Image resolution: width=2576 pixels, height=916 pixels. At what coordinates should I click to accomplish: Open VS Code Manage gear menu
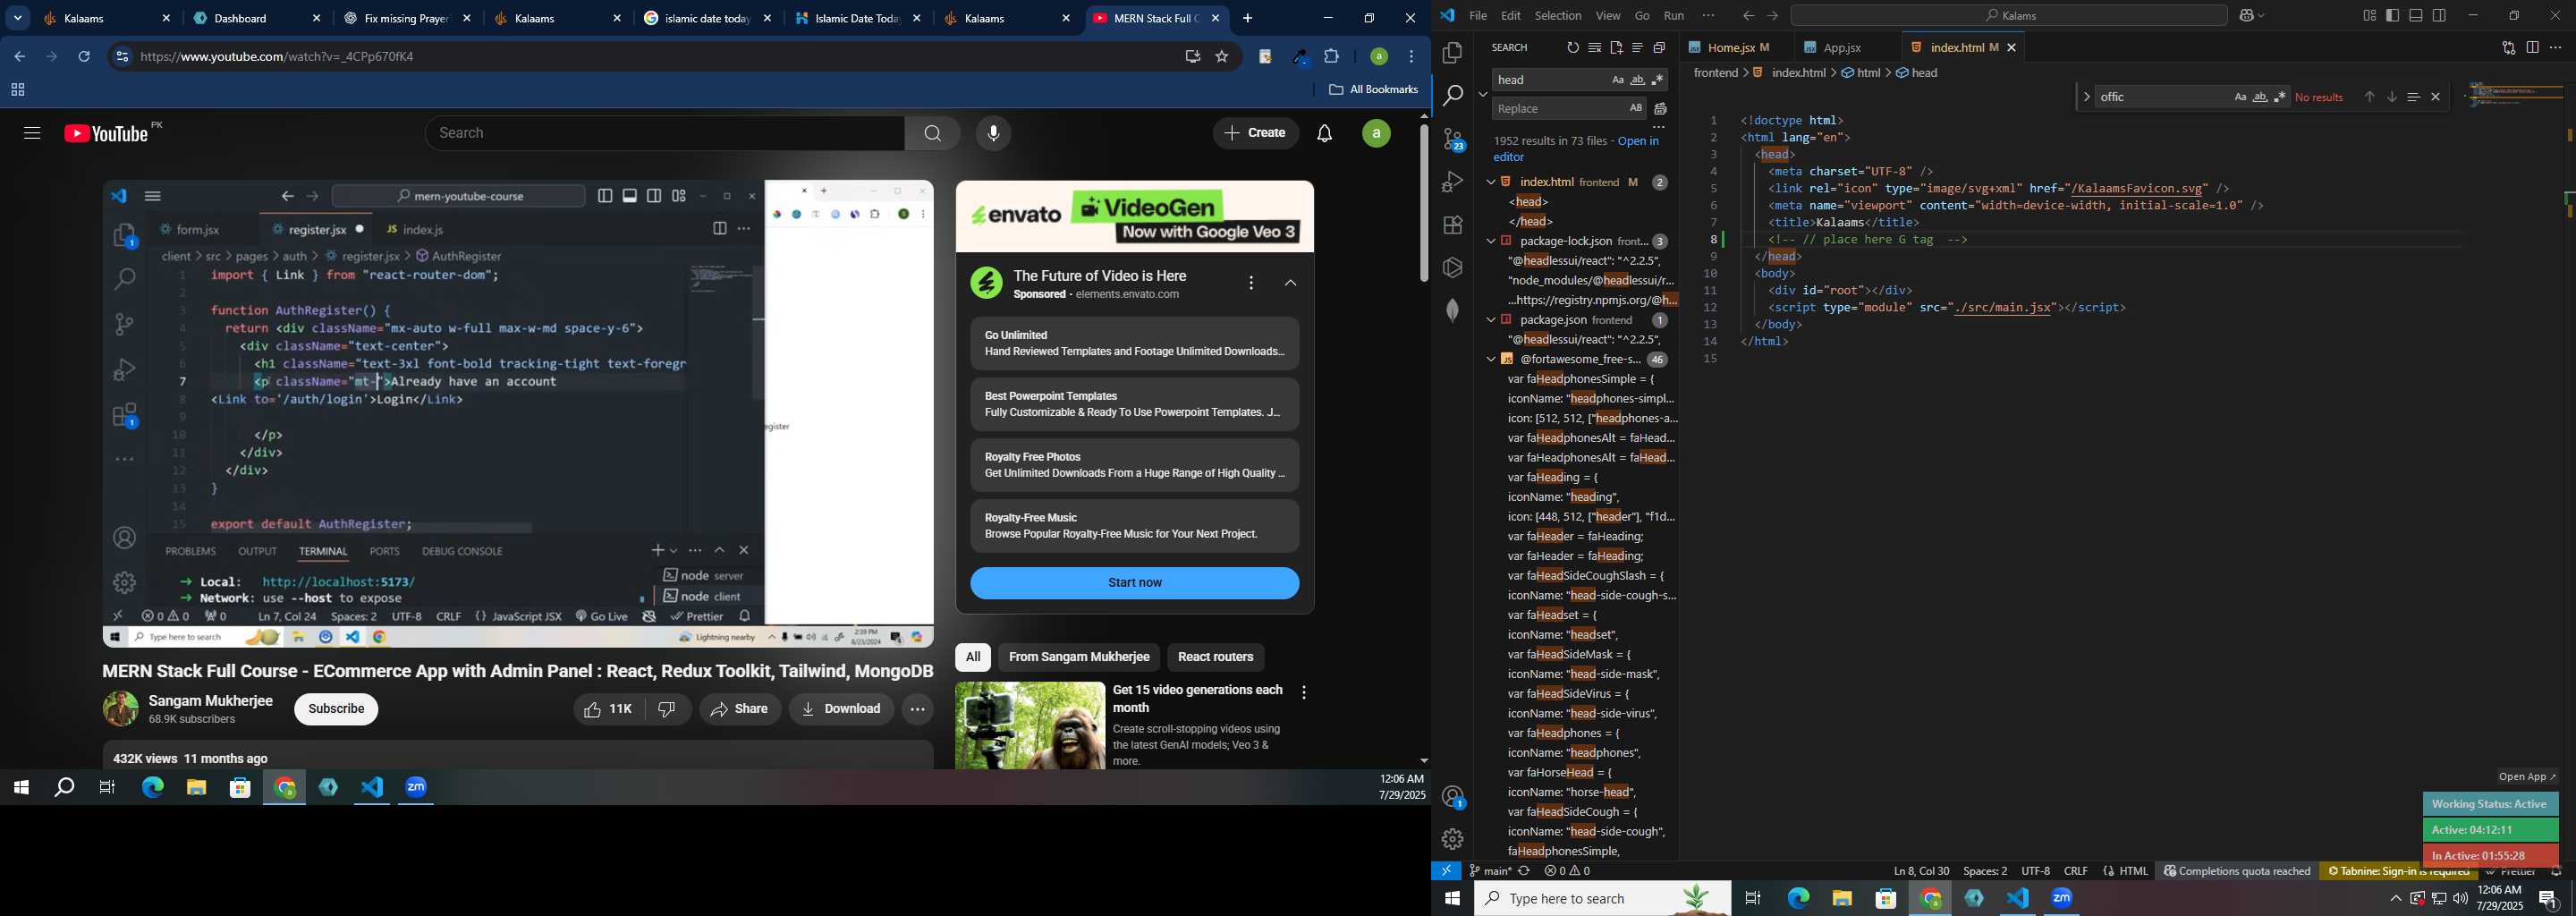(x=1453, y=839)
